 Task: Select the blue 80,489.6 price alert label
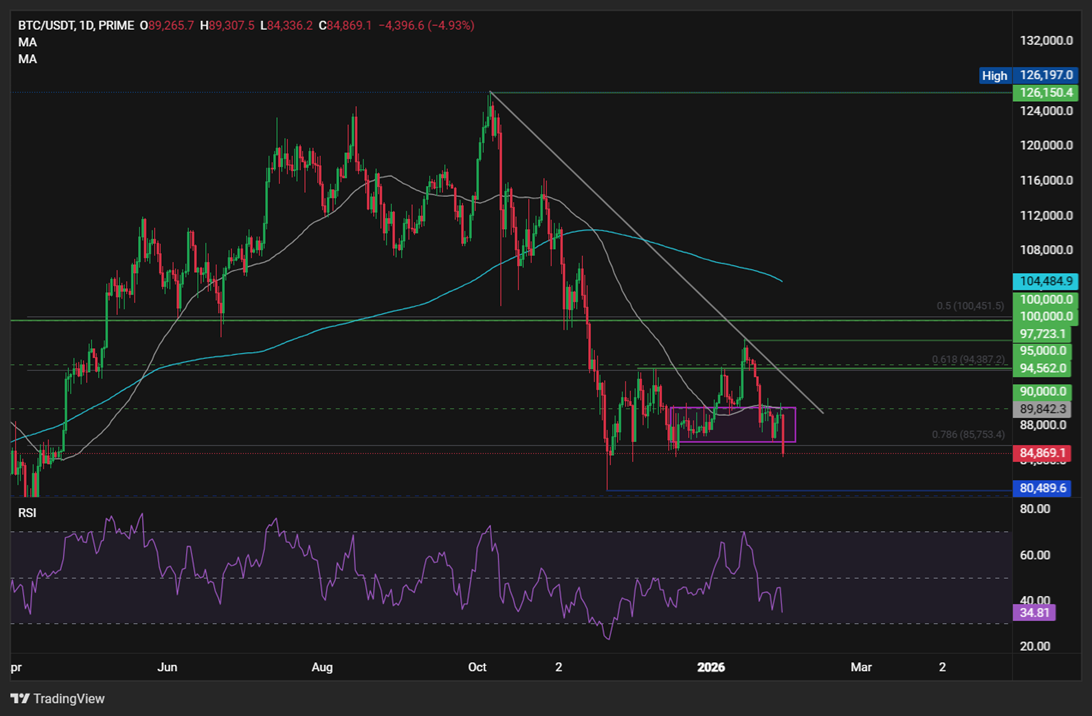(1045, 488)
